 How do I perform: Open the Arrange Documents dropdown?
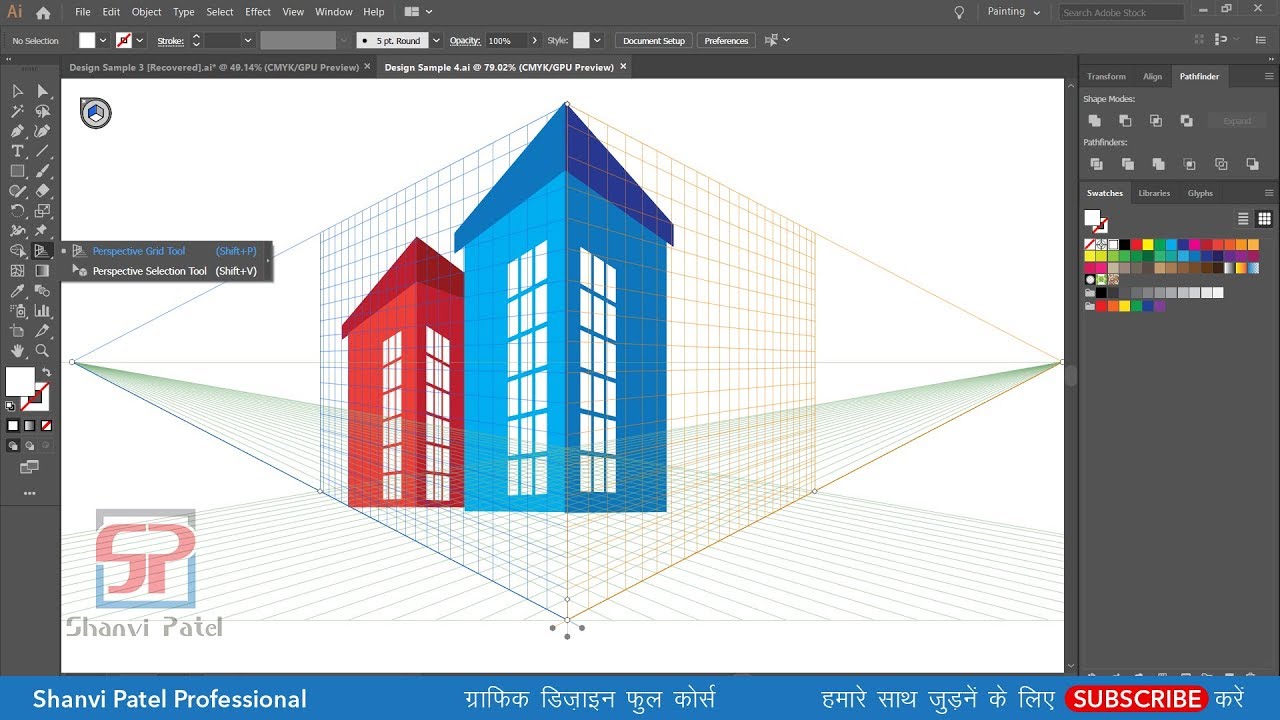418,12
